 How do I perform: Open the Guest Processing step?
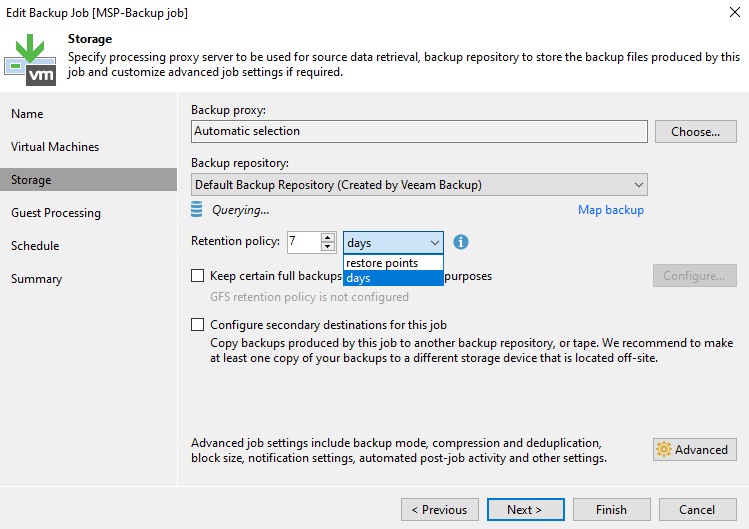tap(56, 213)
